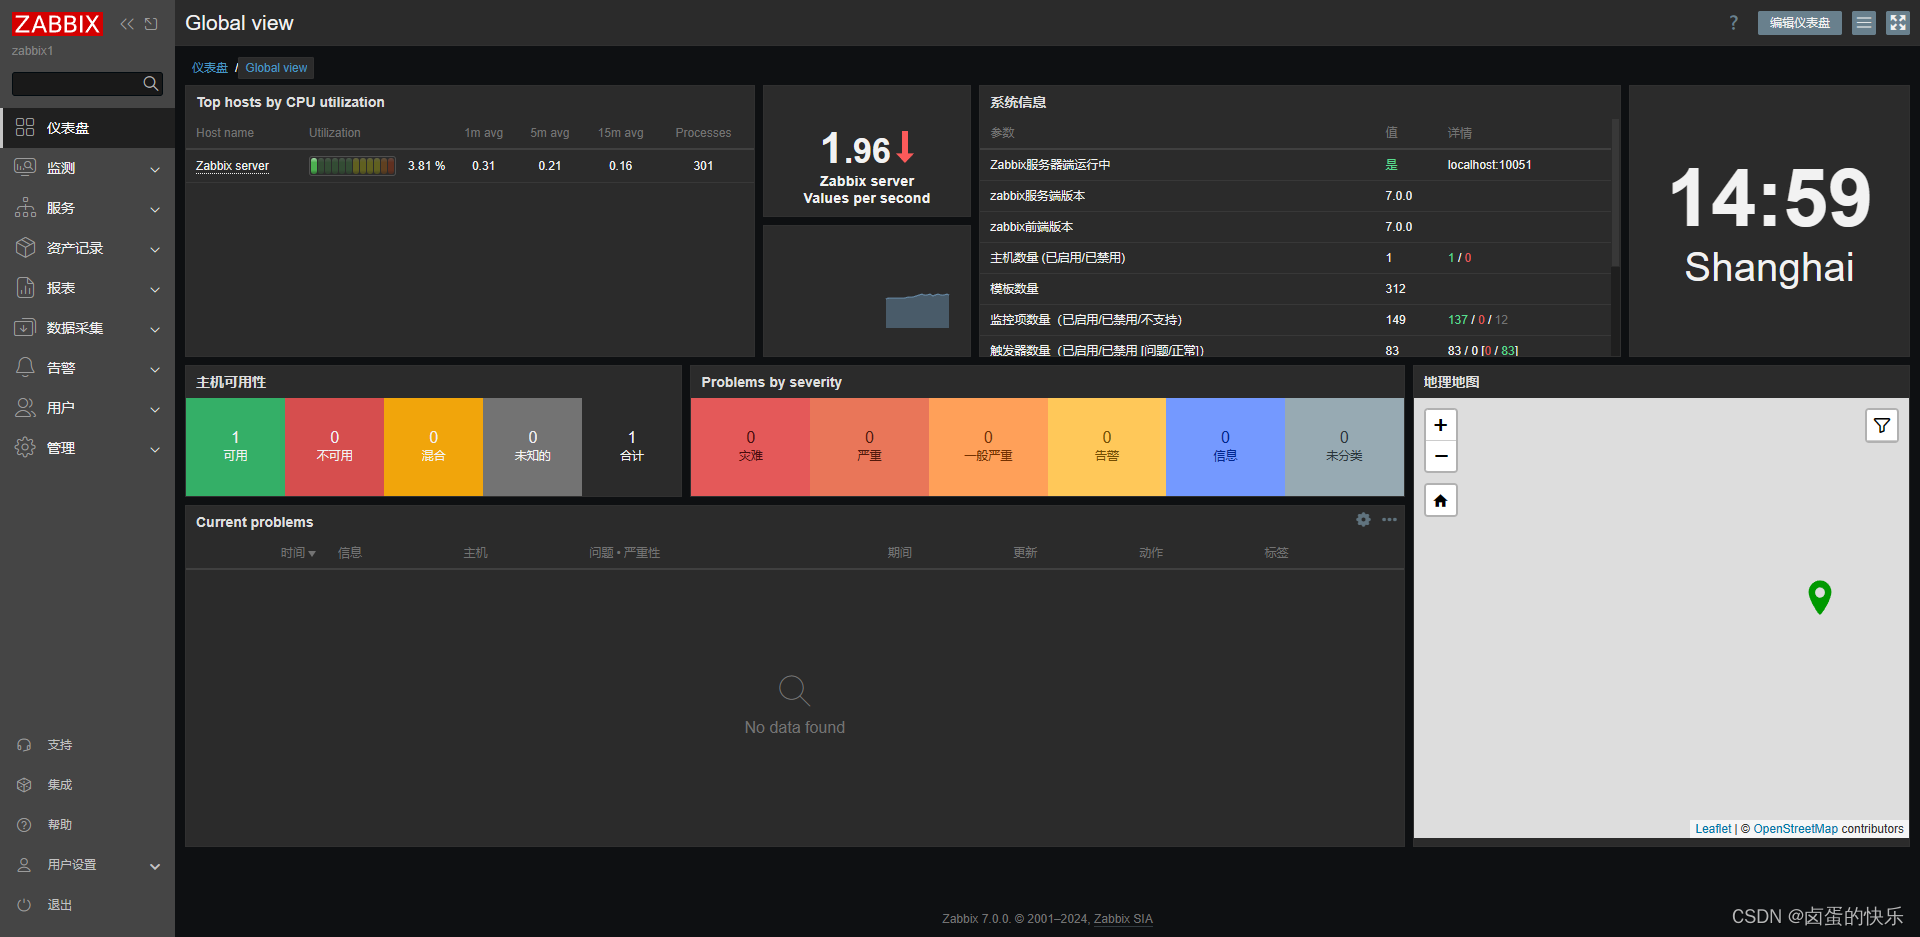The height and width of the screenshot is (937, 1920).
Task: Click the 灾难 disaster severity tile
Action: pos(750,447)
